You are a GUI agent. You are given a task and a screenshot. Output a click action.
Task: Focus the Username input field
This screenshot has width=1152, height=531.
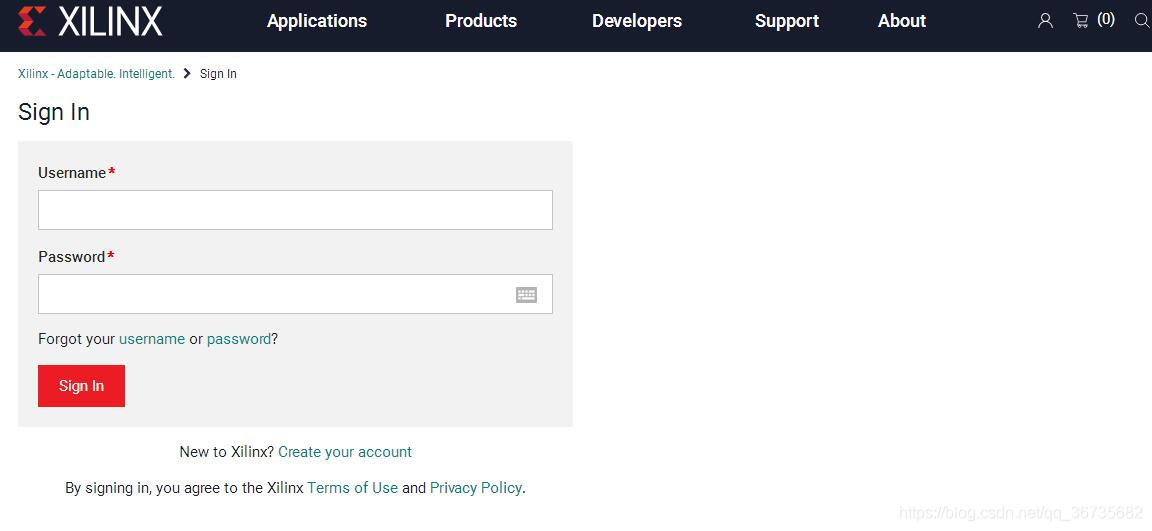(295, 210)
